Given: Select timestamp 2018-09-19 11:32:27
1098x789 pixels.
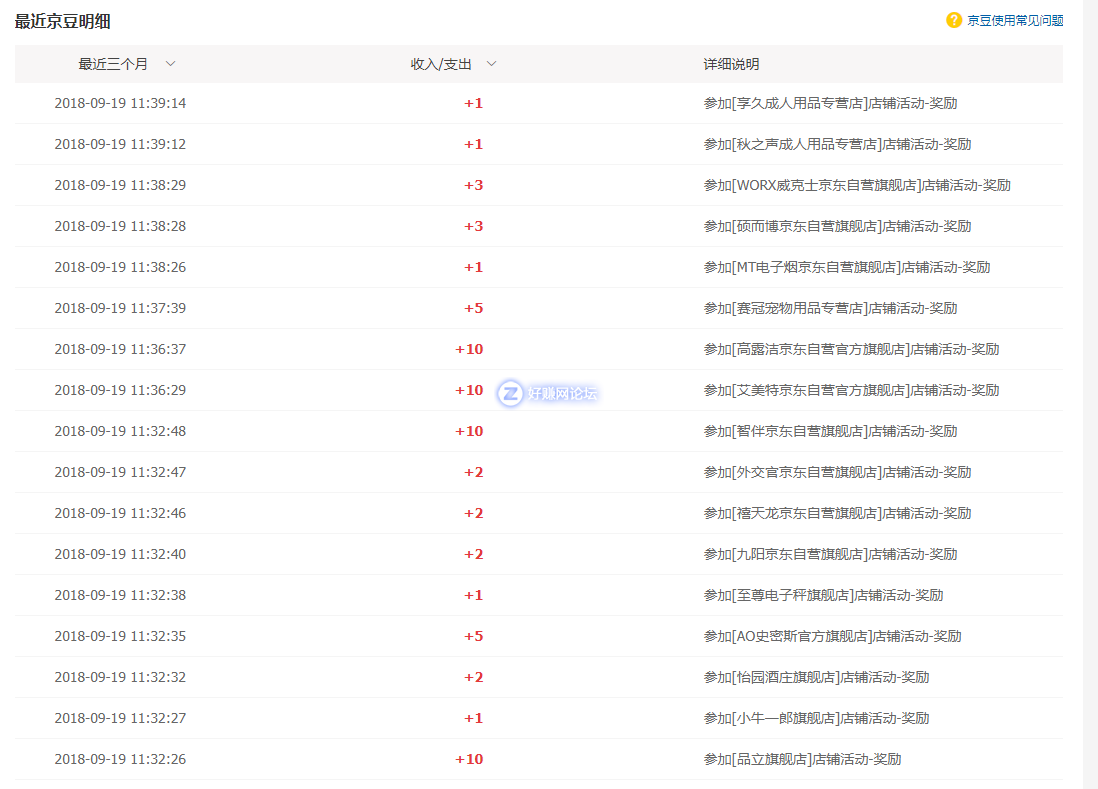Looking at the screenshot, I should click(120, 718).
